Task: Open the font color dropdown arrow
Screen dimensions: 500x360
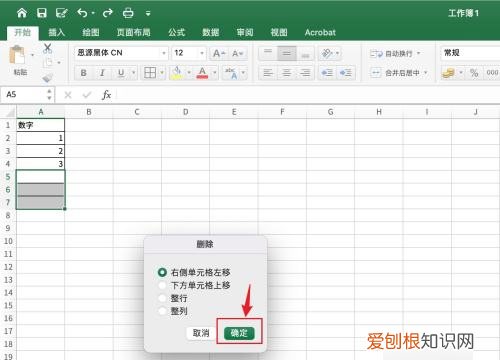Action: 215,73
